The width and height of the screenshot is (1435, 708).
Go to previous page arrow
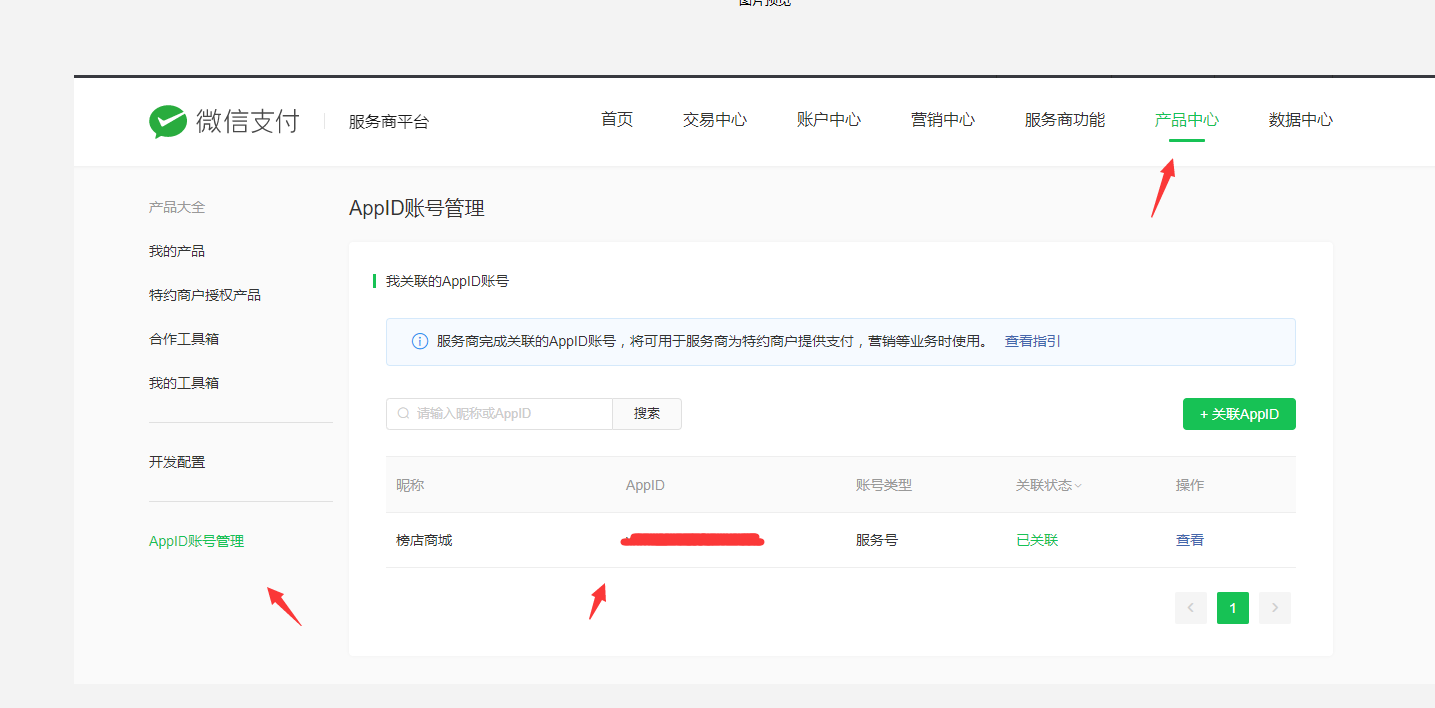(1190, 608)
